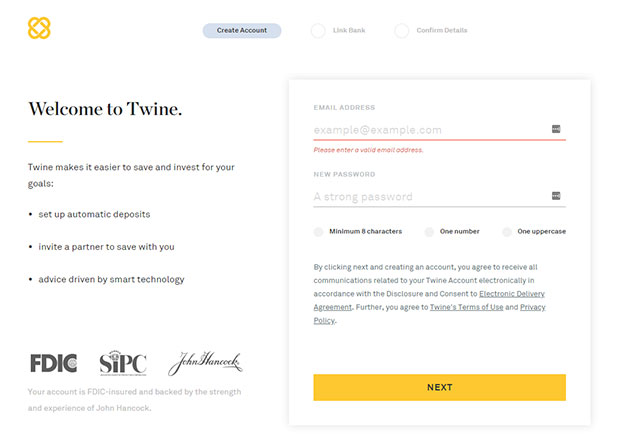
Task: Click the Link Bank step circle
Action: (x=318, y=30)
